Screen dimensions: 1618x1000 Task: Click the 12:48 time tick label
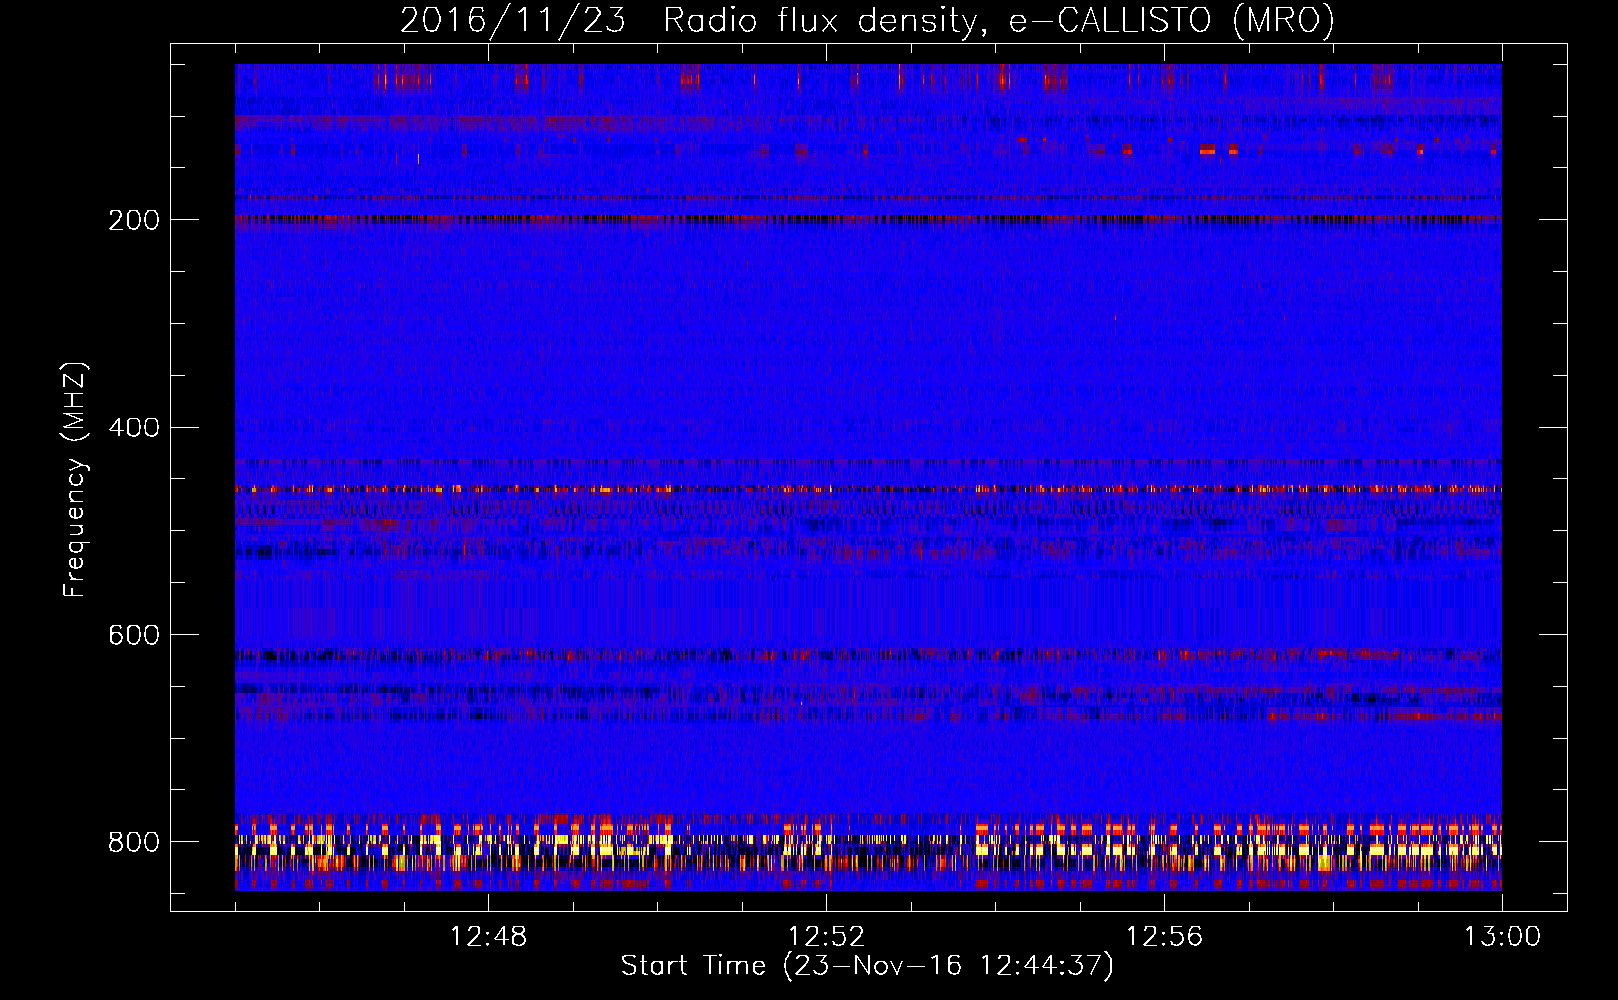tap(488, 937)
